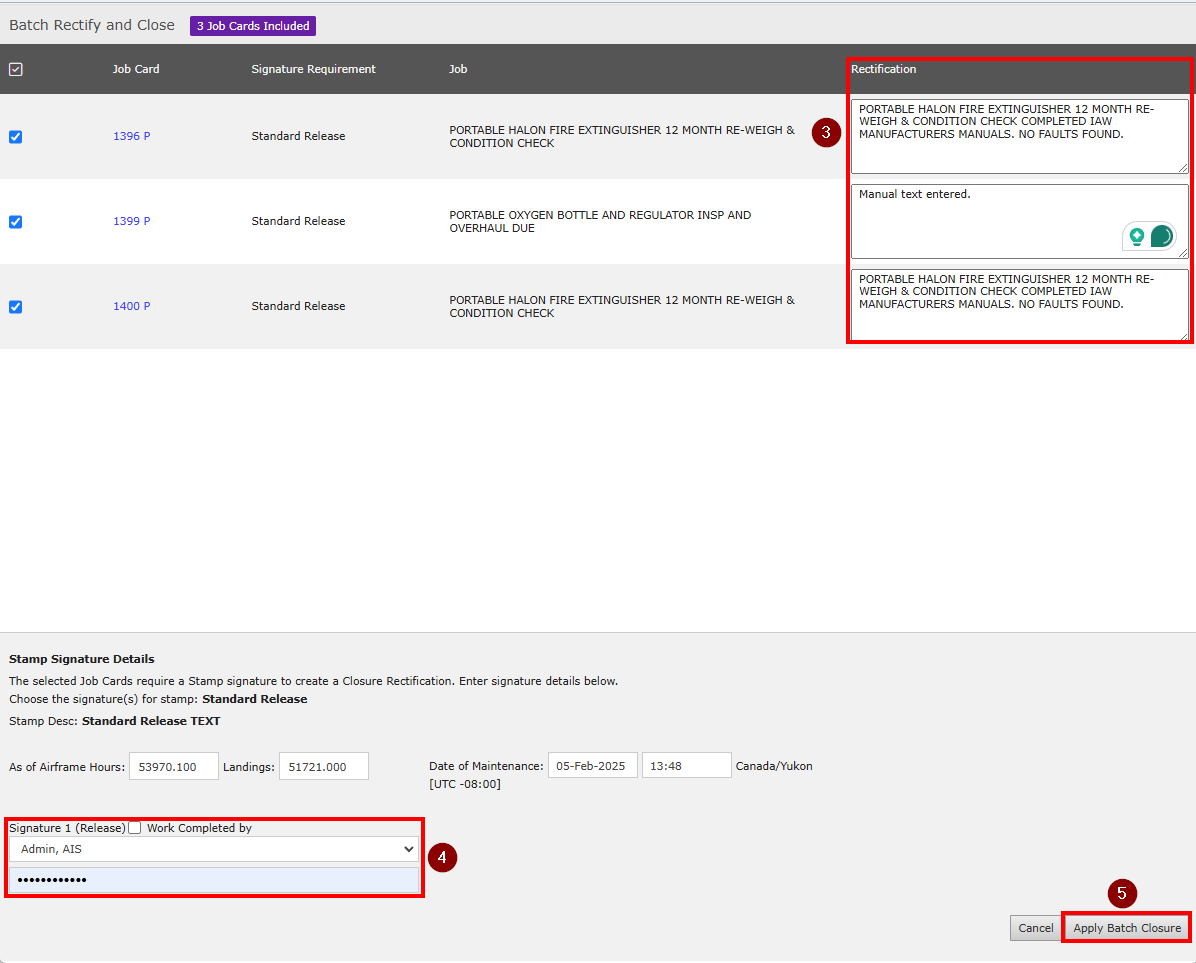Click the Batch Rectify and Close title

[x=92, y=25]
